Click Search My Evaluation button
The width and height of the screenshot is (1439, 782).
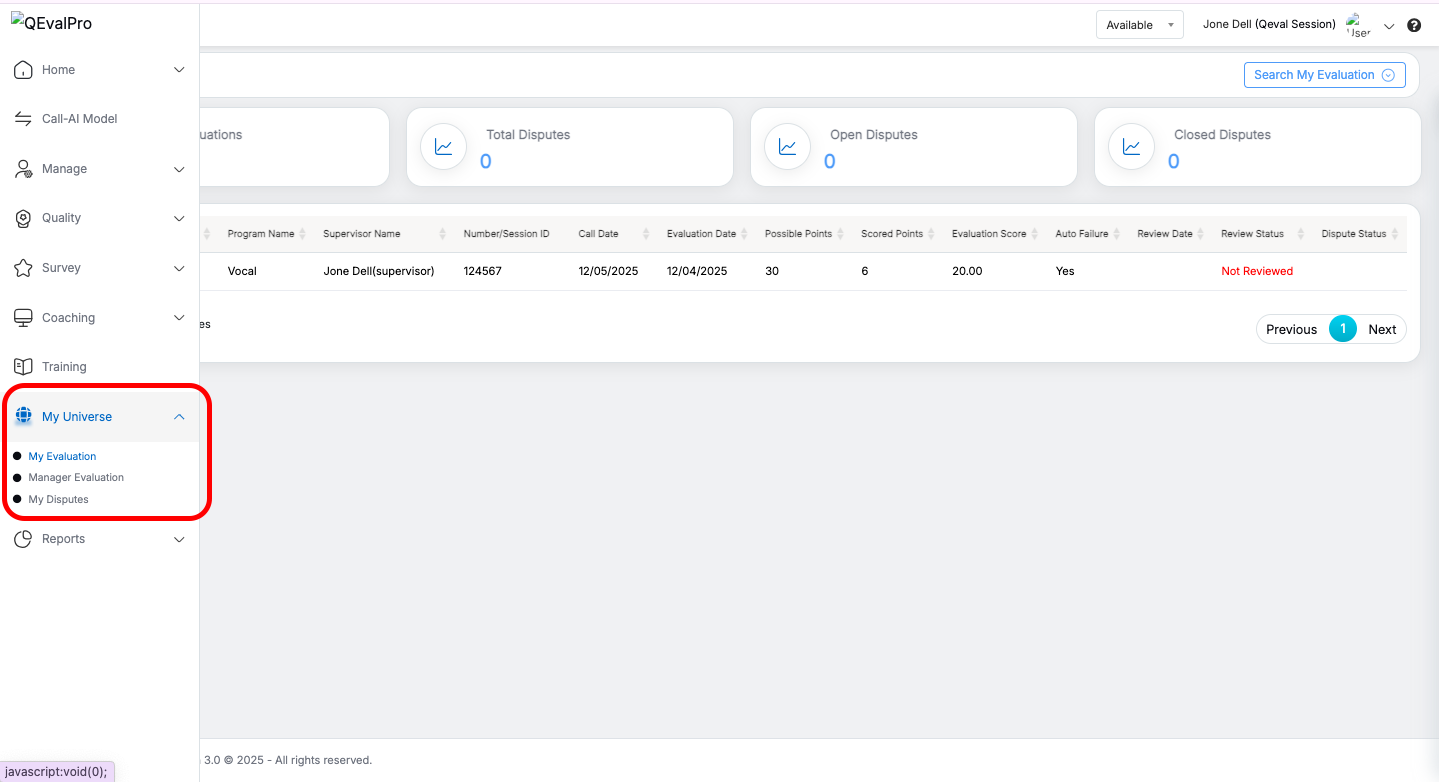[1324, 75]
